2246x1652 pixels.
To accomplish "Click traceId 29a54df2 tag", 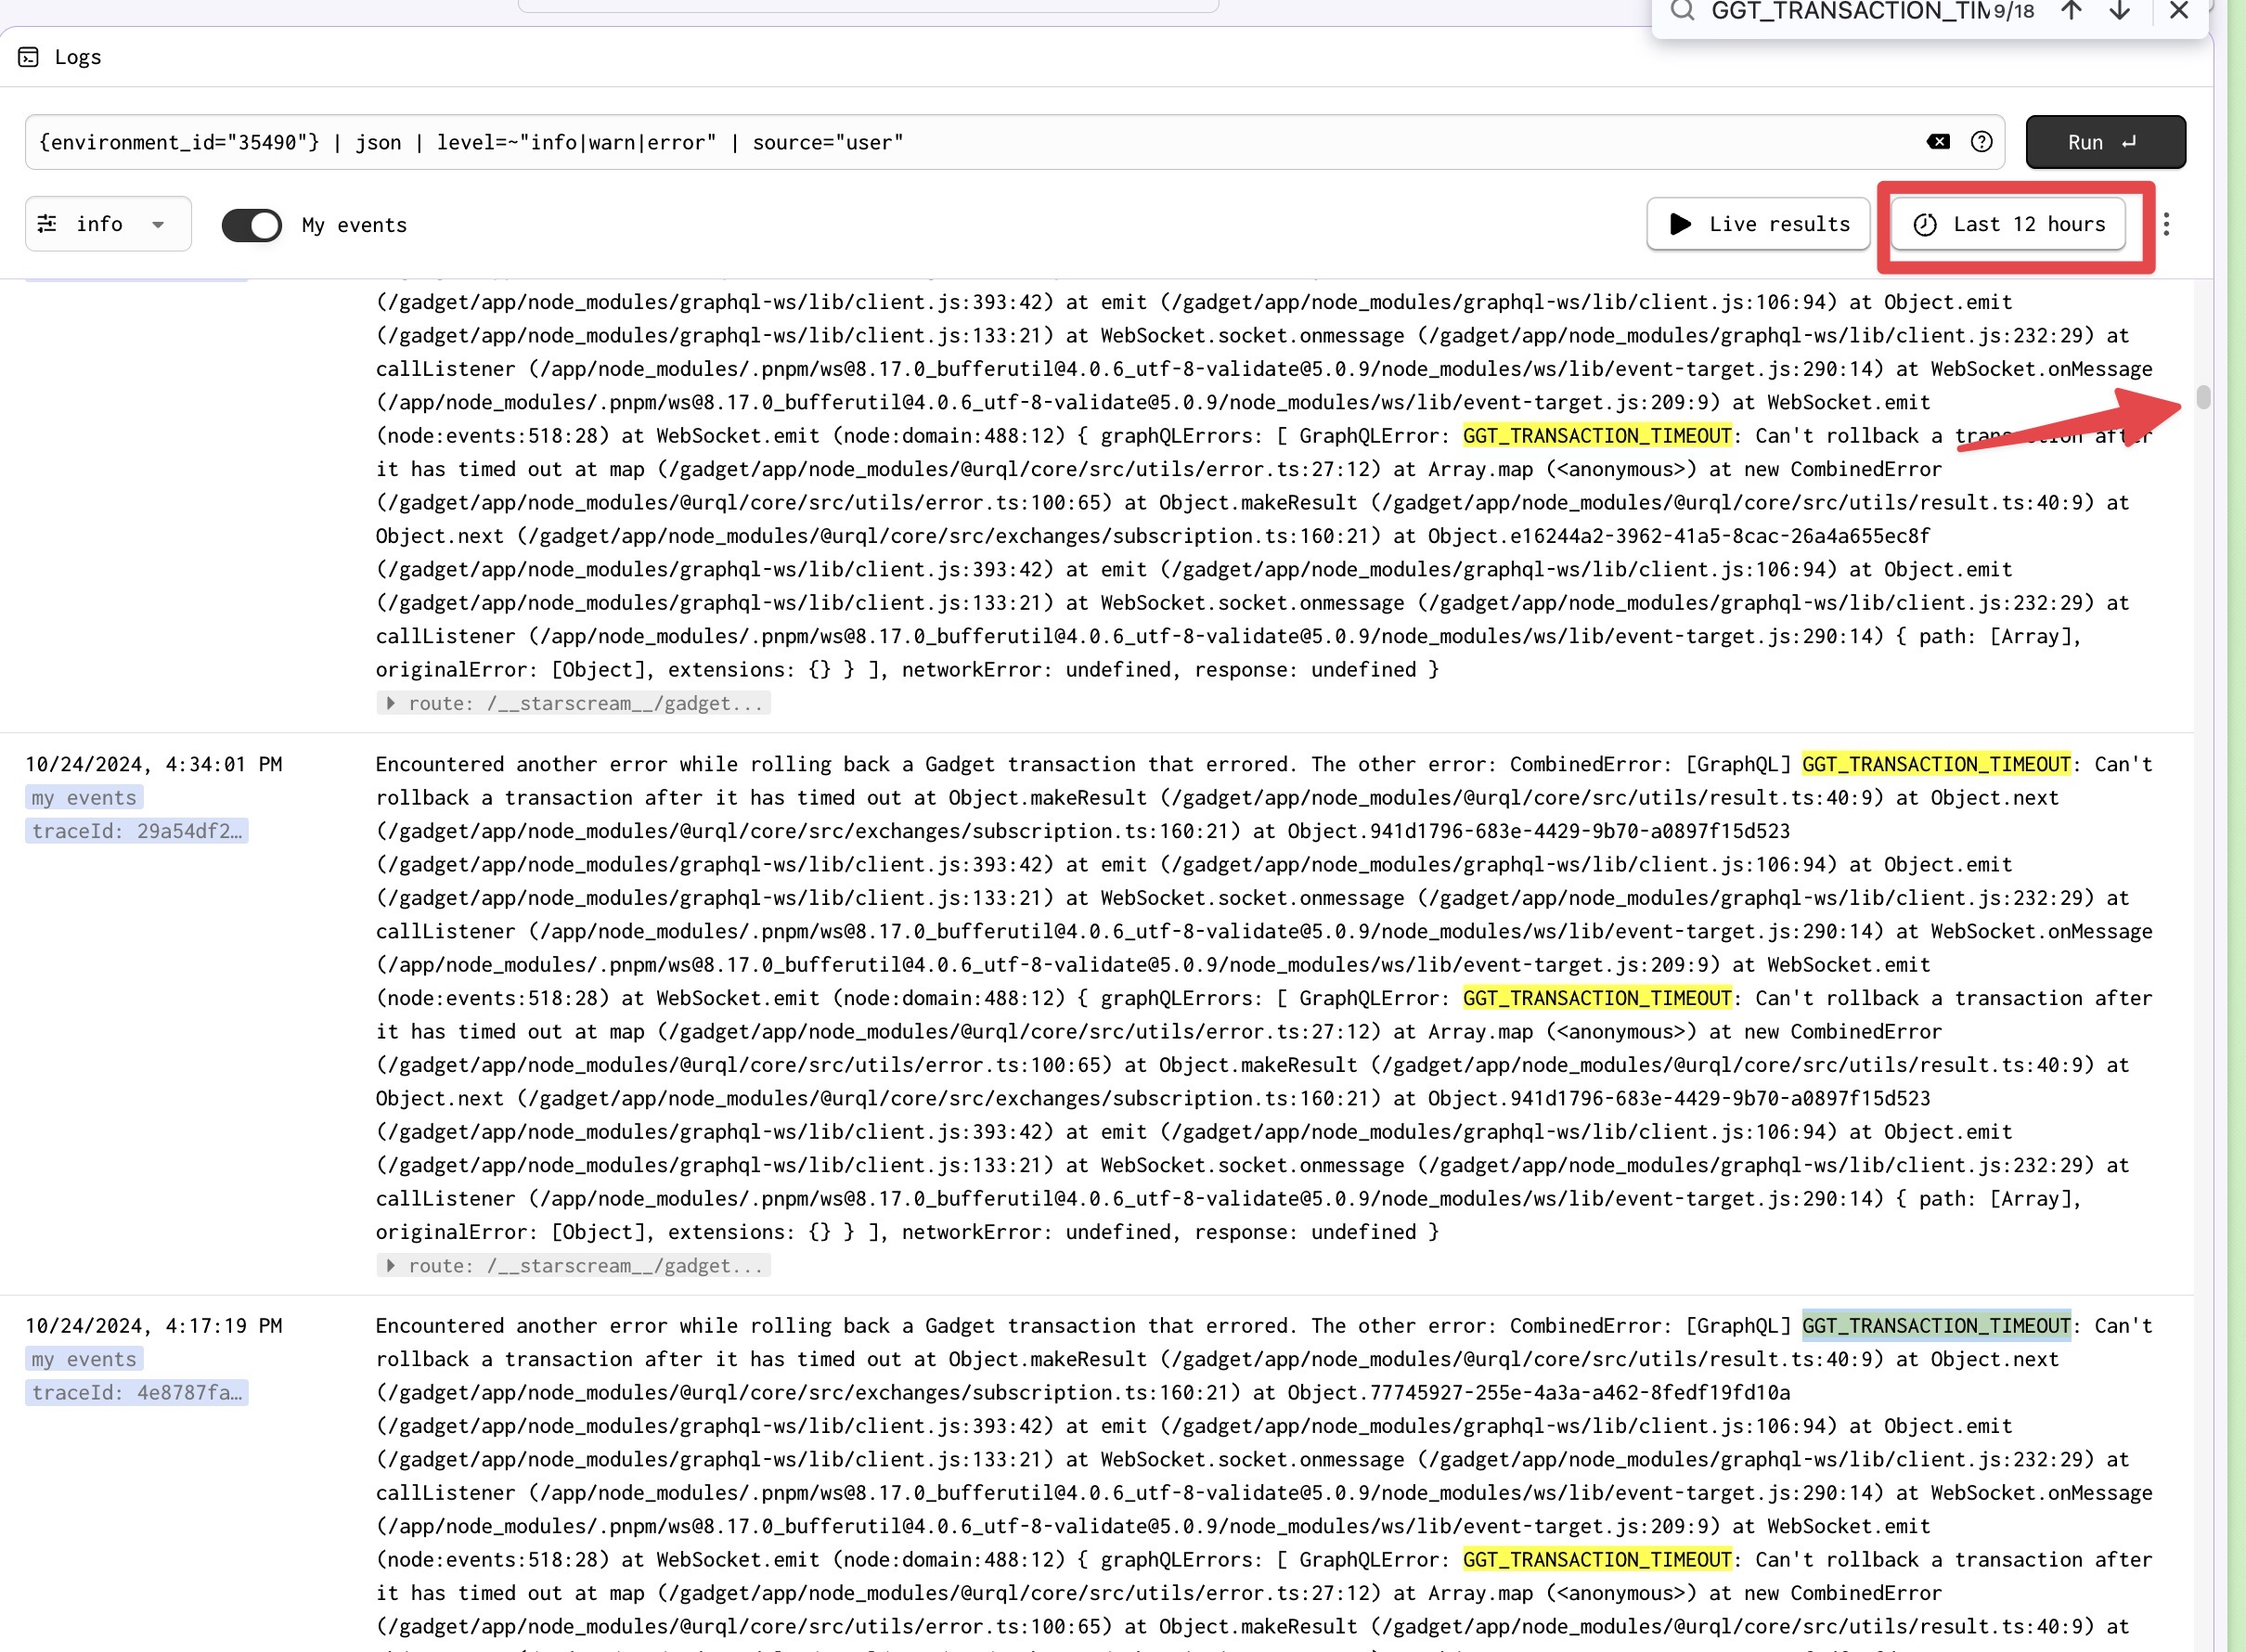I will 137,831.
